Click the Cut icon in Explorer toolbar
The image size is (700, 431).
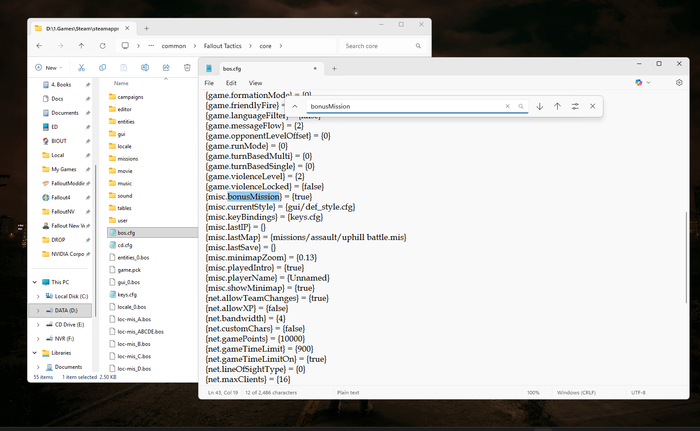(x=79, y=68)
